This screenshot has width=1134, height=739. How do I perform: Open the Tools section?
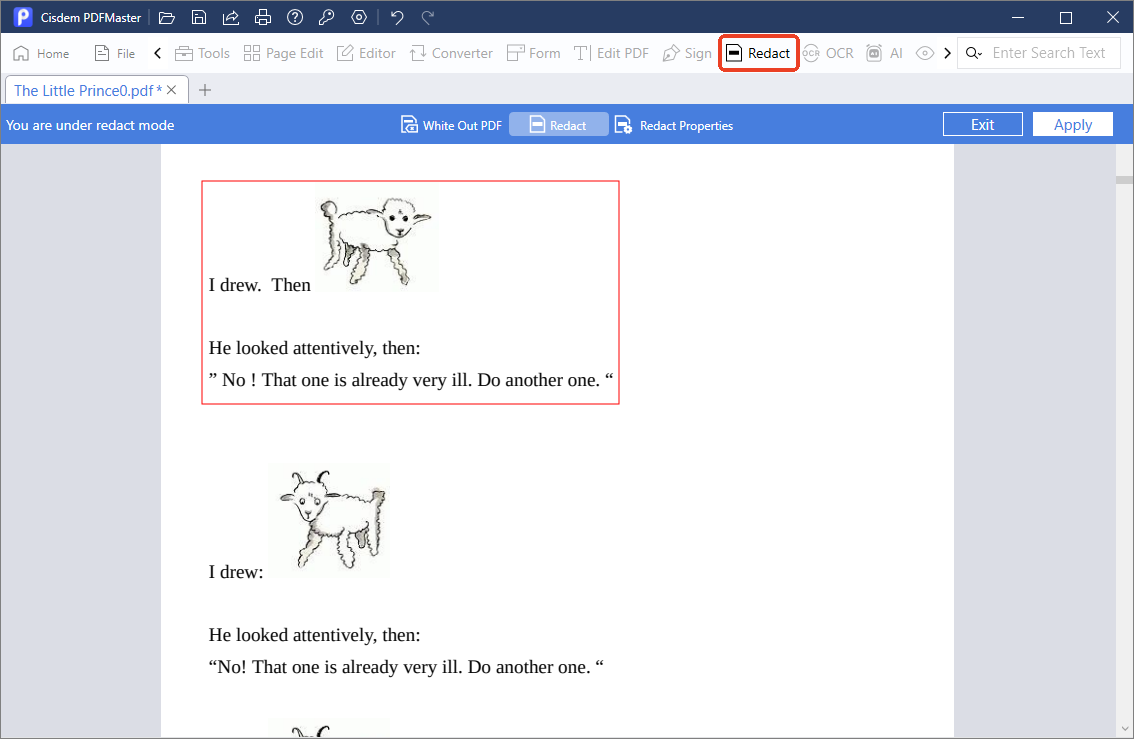coord(202,54)
